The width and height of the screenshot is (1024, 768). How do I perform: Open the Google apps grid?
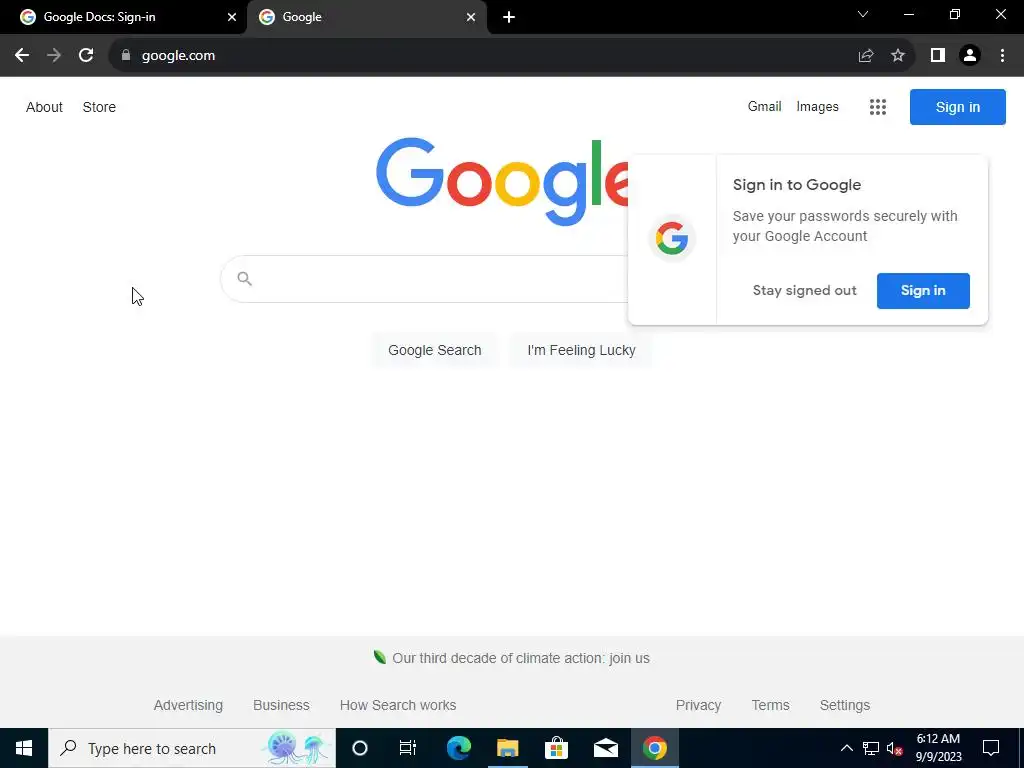tap(878, 107)
